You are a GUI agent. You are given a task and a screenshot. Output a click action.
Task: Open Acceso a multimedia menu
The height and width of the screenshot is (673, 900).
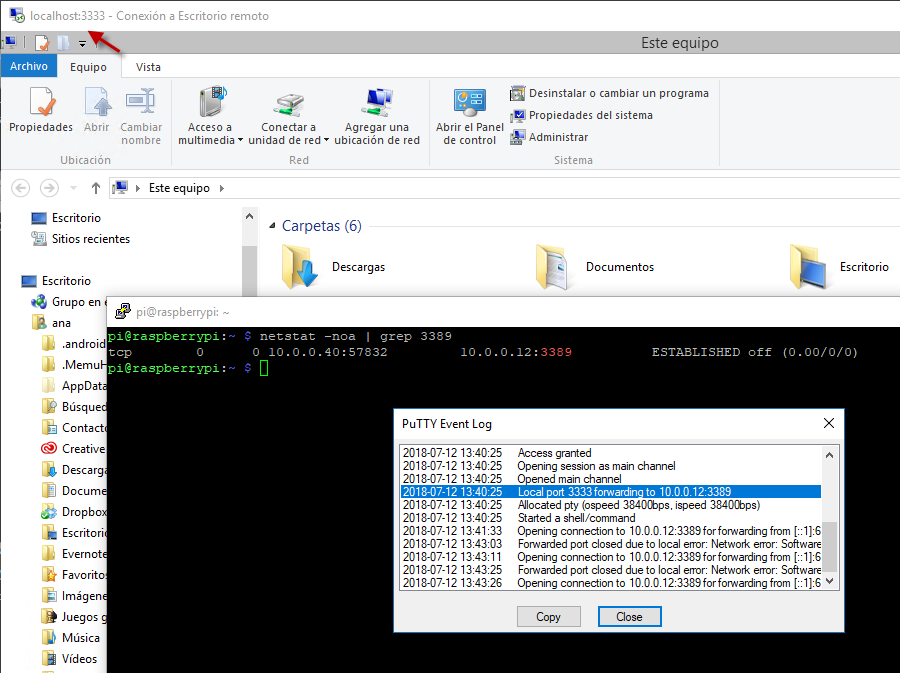[210, 116]
